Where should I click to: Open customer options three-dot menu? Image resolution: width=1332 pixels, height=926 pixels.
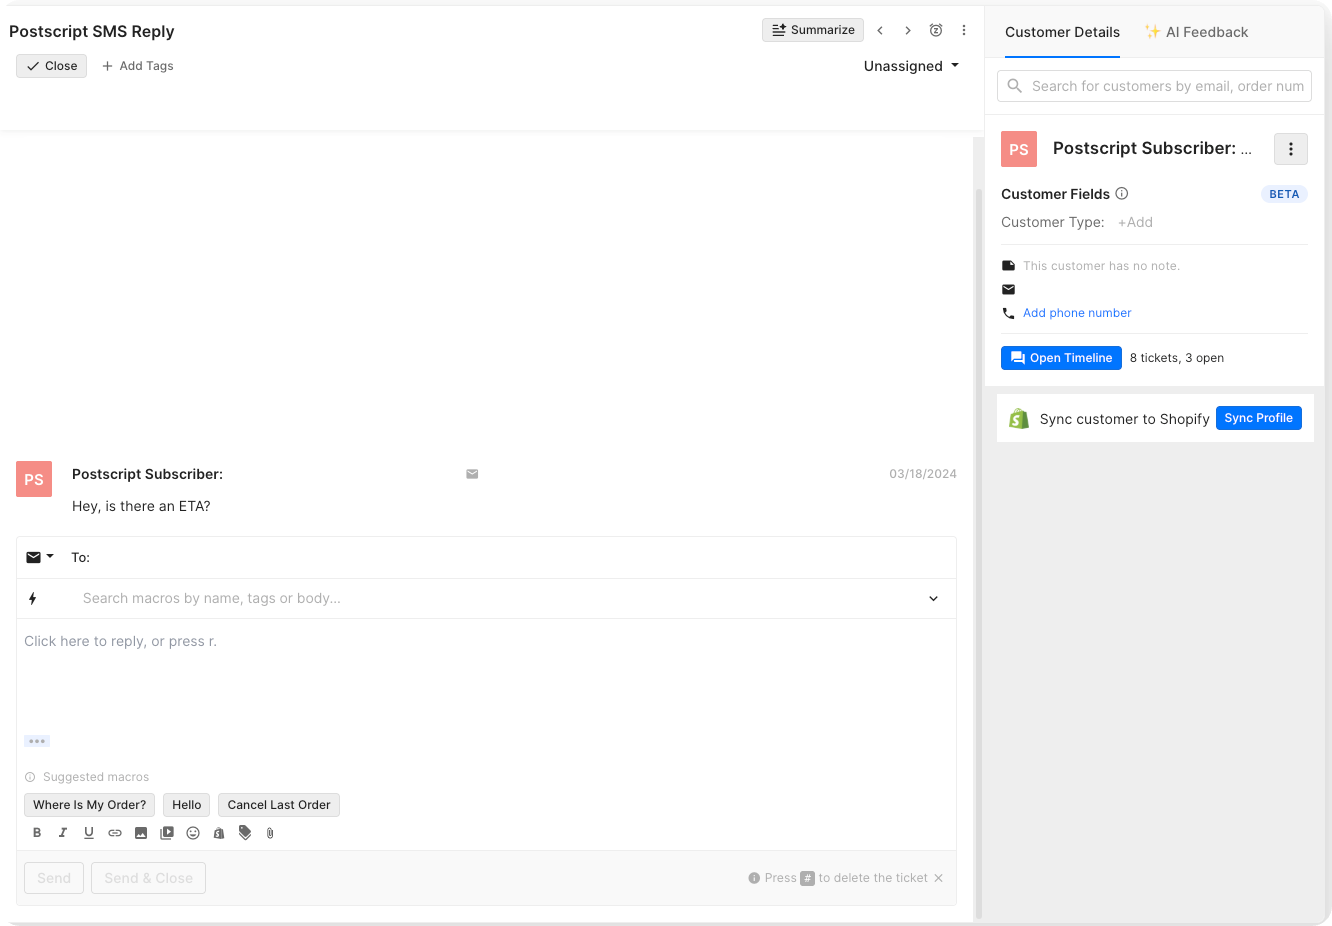point(1291,149)
